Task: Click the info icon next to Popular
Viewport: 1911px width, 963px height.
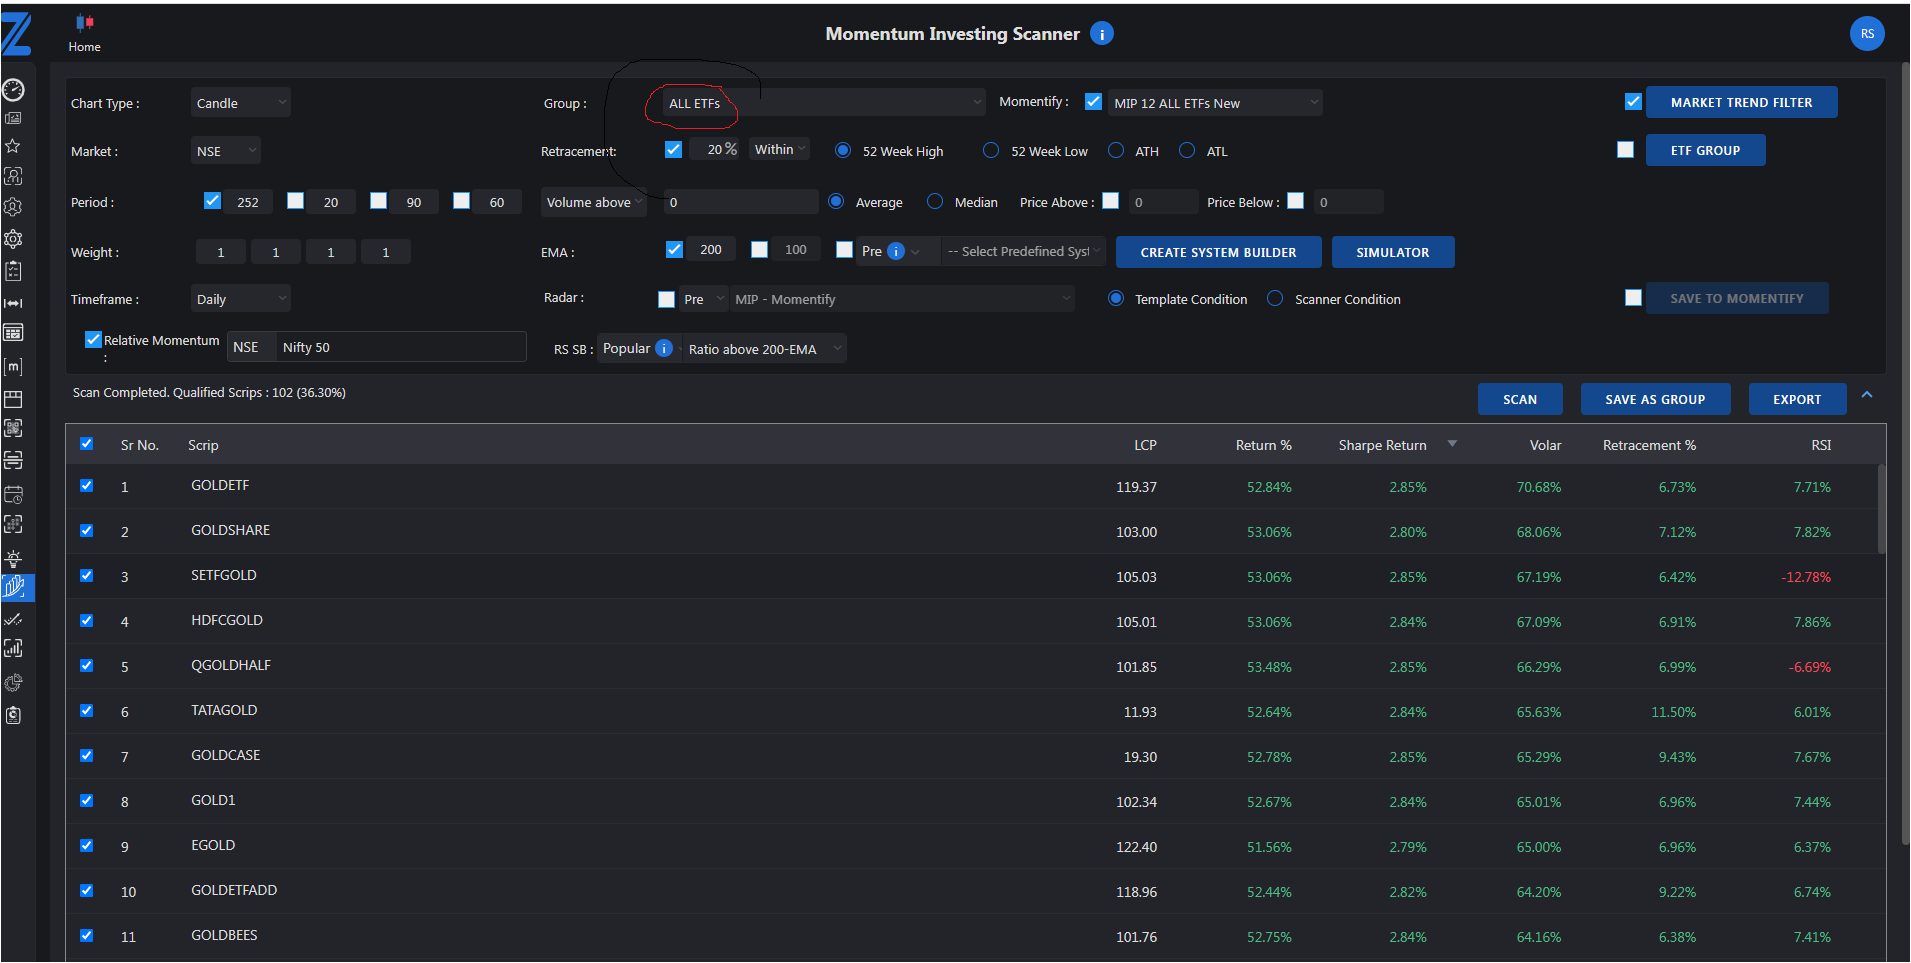Action: [x=664, y=348]
